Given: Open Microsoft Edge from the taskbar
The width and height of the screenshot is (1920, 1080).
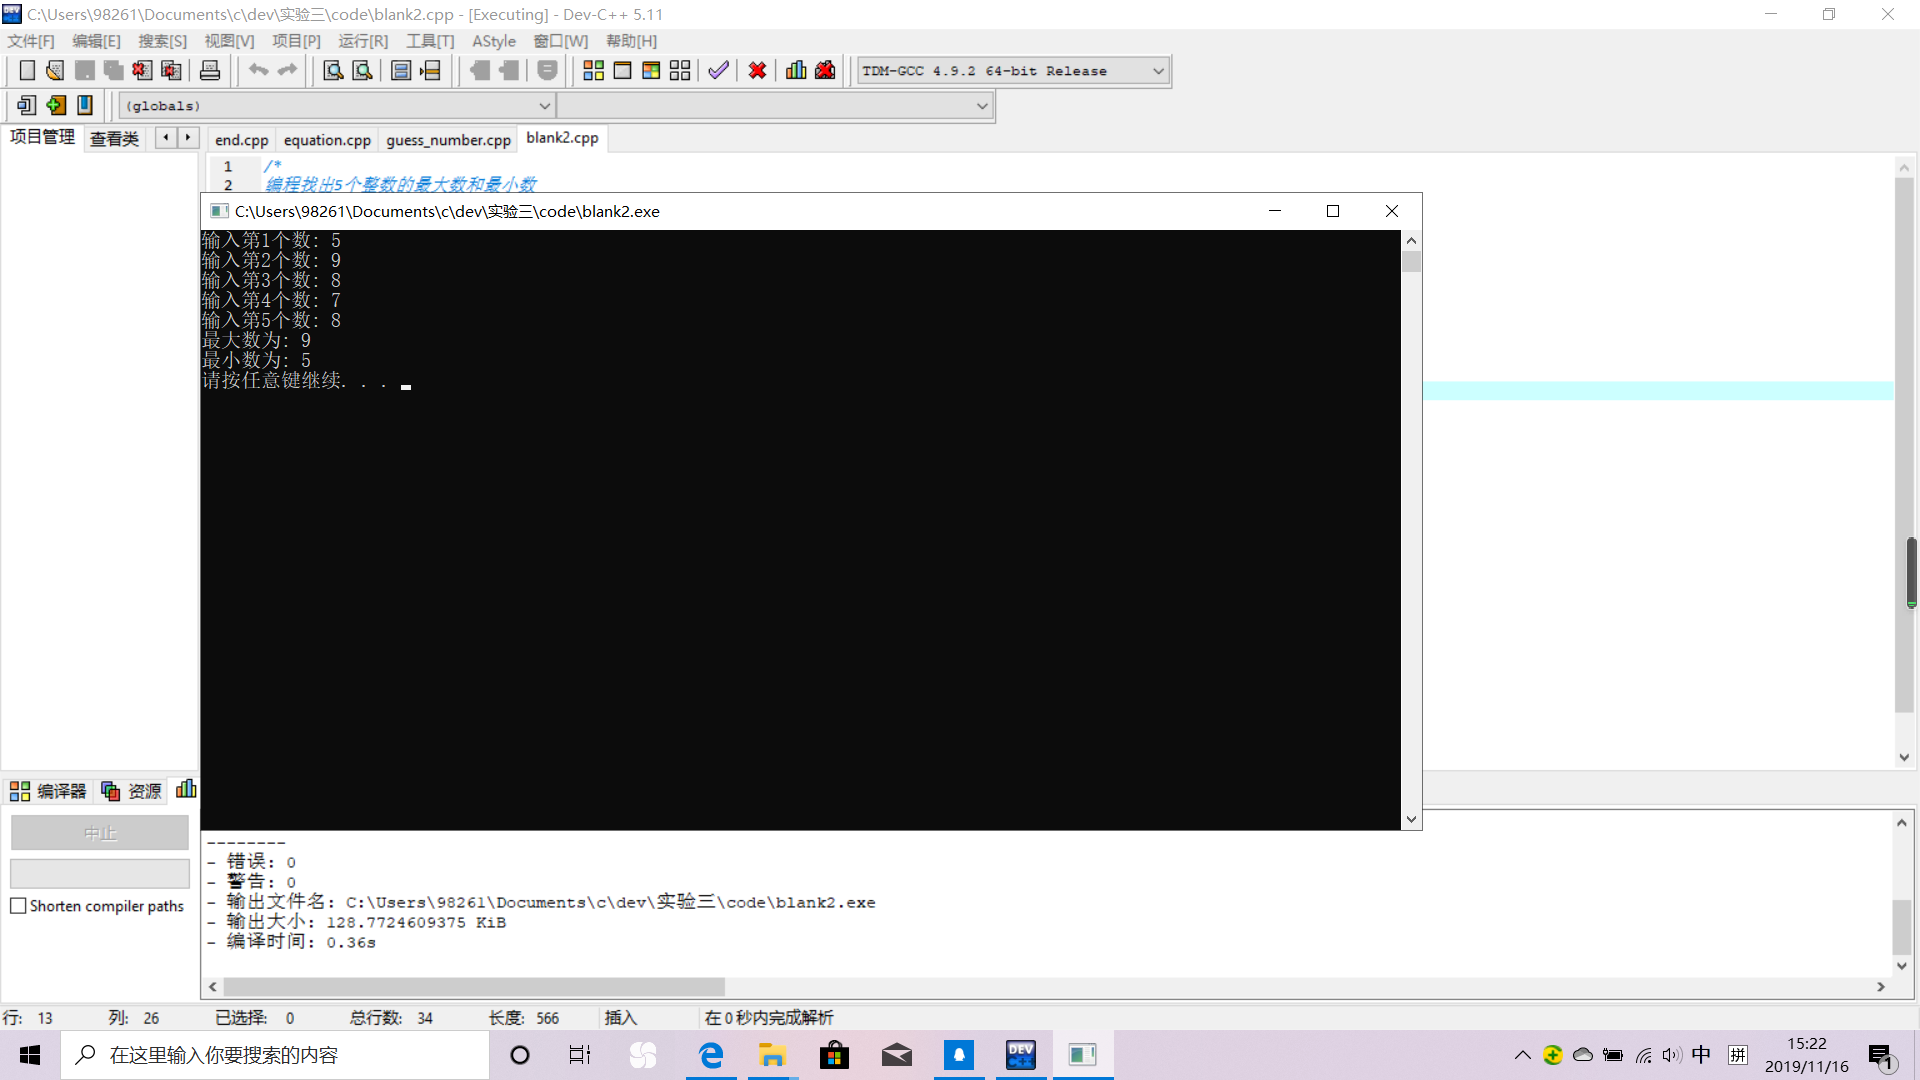Looking at the screenshot, I should pos(711,1055).
